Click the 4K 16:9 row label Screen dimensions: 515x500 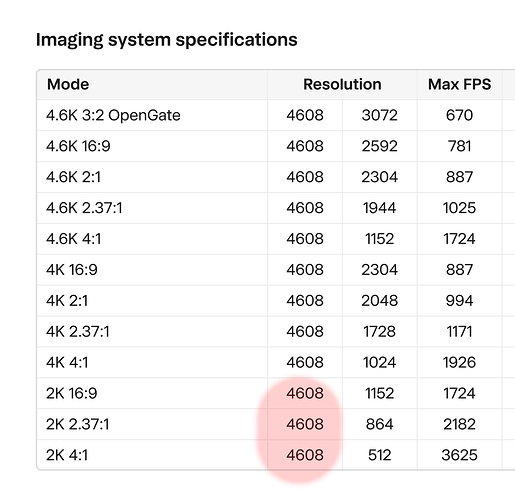click(x=72, y=270)
